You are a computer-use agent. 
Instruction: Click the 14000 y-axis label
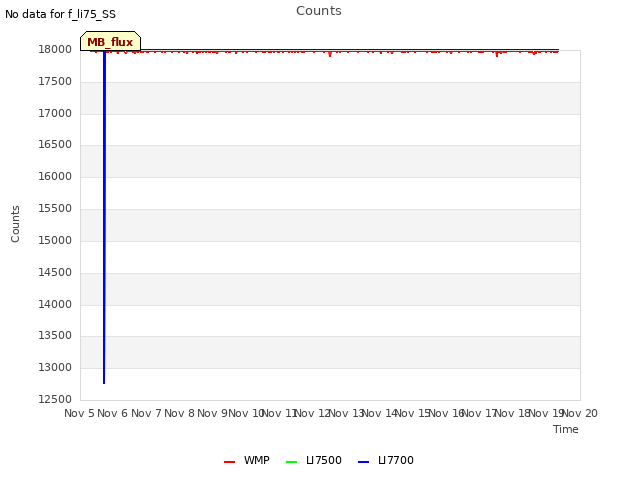coord(55,304)
